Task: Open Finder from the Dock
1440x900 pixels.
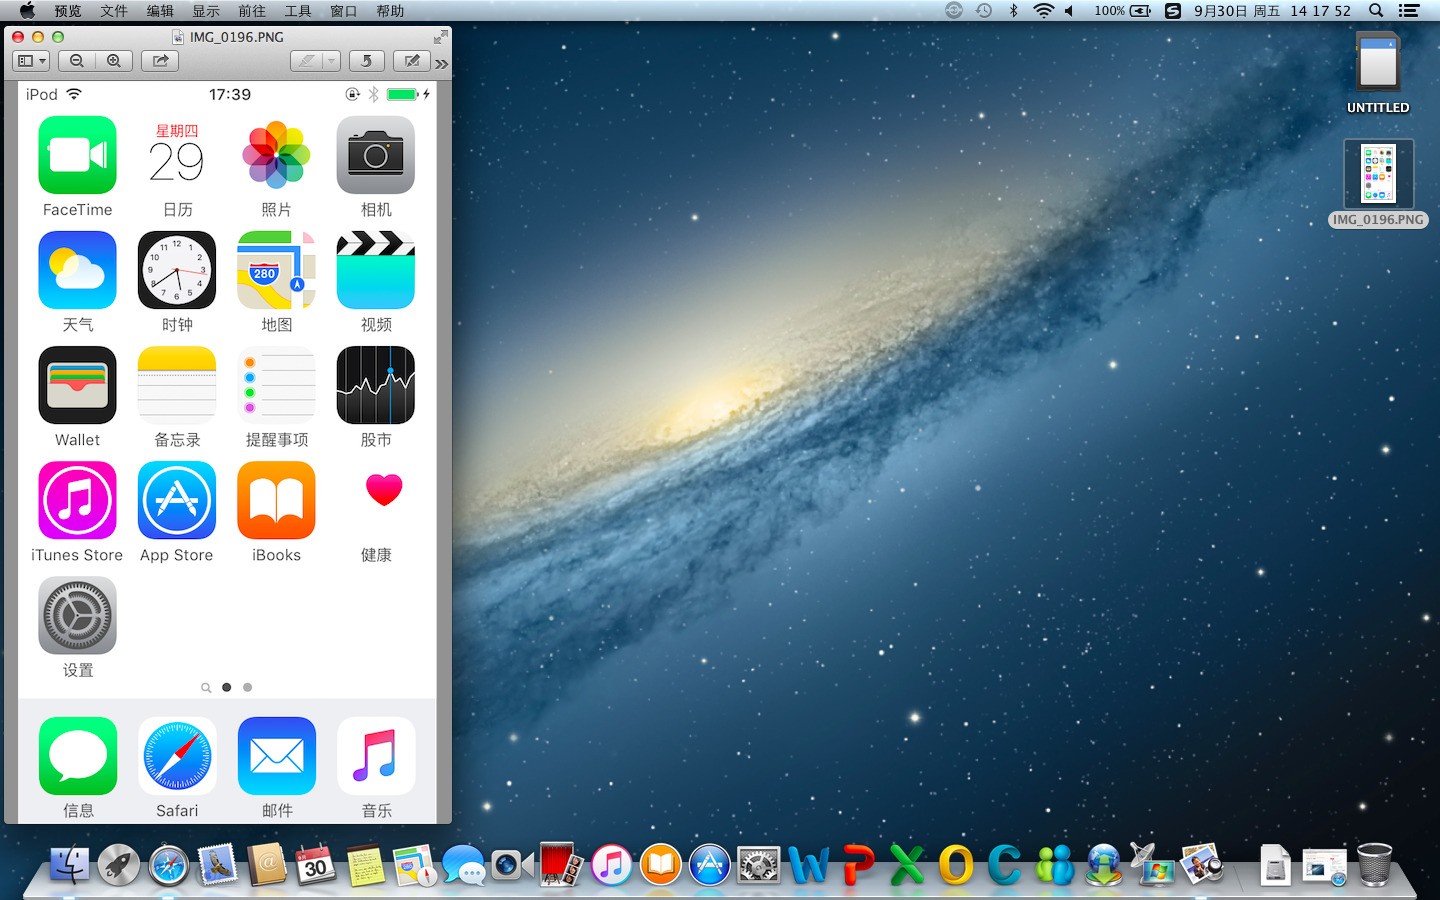Action: tap(69, 865)
